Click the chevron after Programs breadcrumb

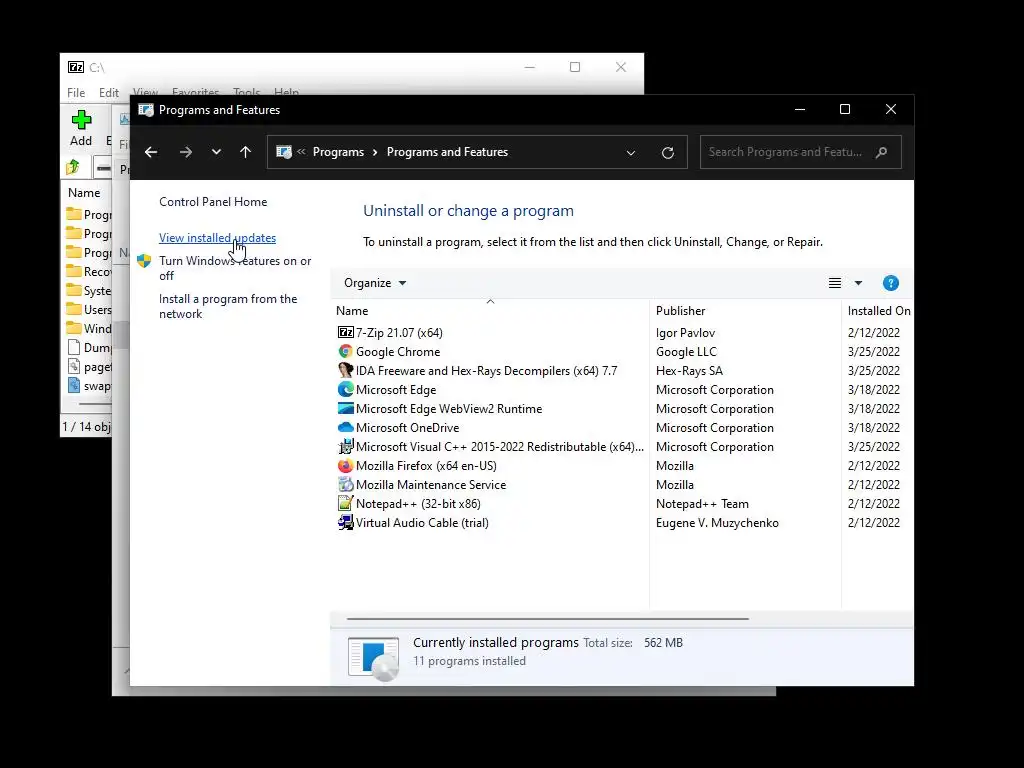click(x=375, y=152)
